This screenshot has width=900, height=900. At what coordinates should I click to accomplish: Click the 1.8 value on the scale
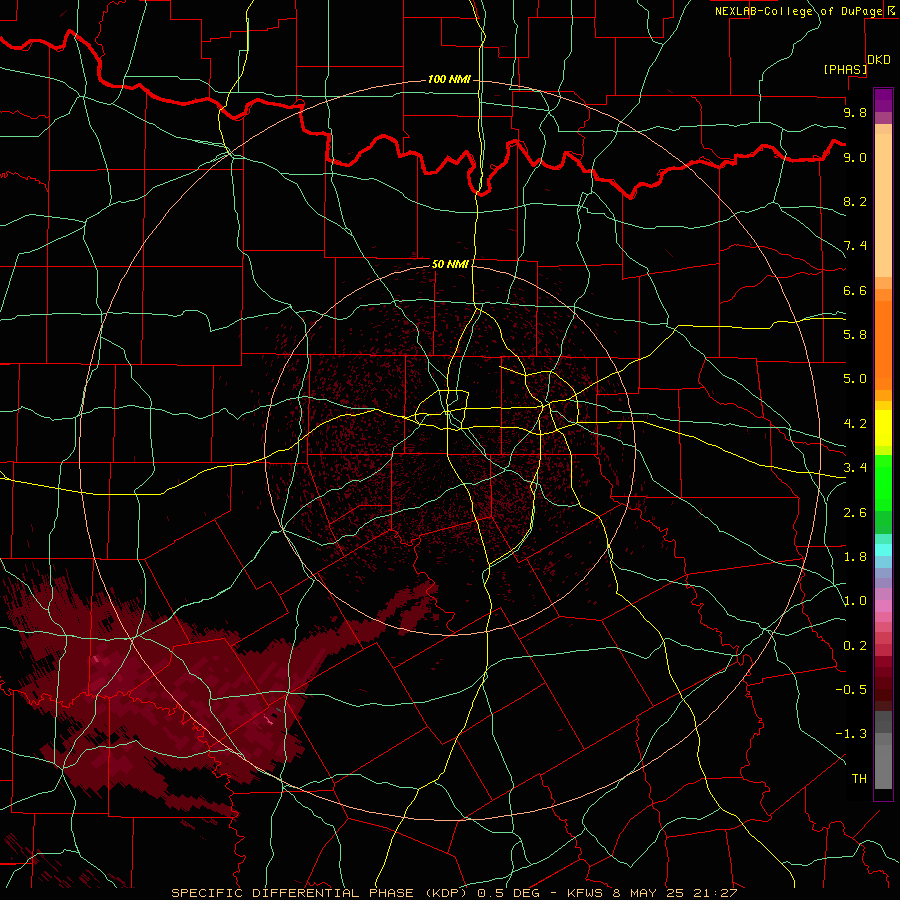pos(855,557)
